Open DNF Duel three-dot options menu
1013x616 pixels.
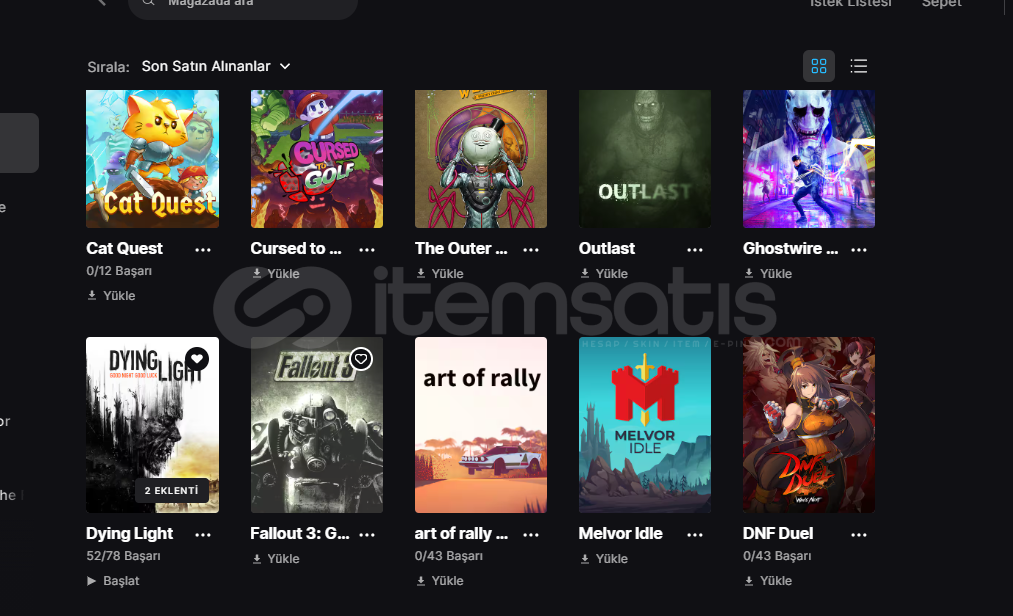(x=859, y=535)
